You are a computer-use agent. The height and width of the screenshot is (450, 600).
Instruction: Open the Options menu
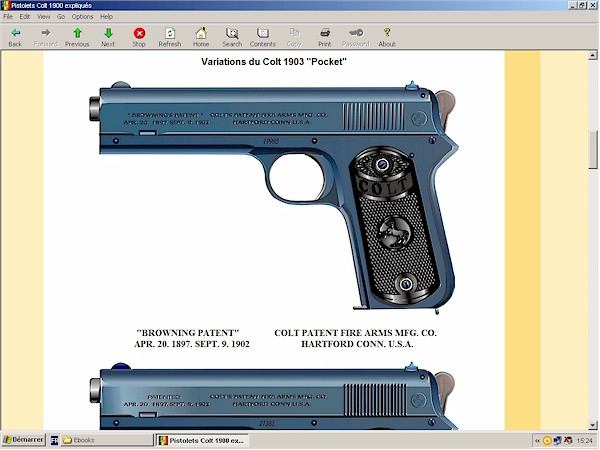82,16
